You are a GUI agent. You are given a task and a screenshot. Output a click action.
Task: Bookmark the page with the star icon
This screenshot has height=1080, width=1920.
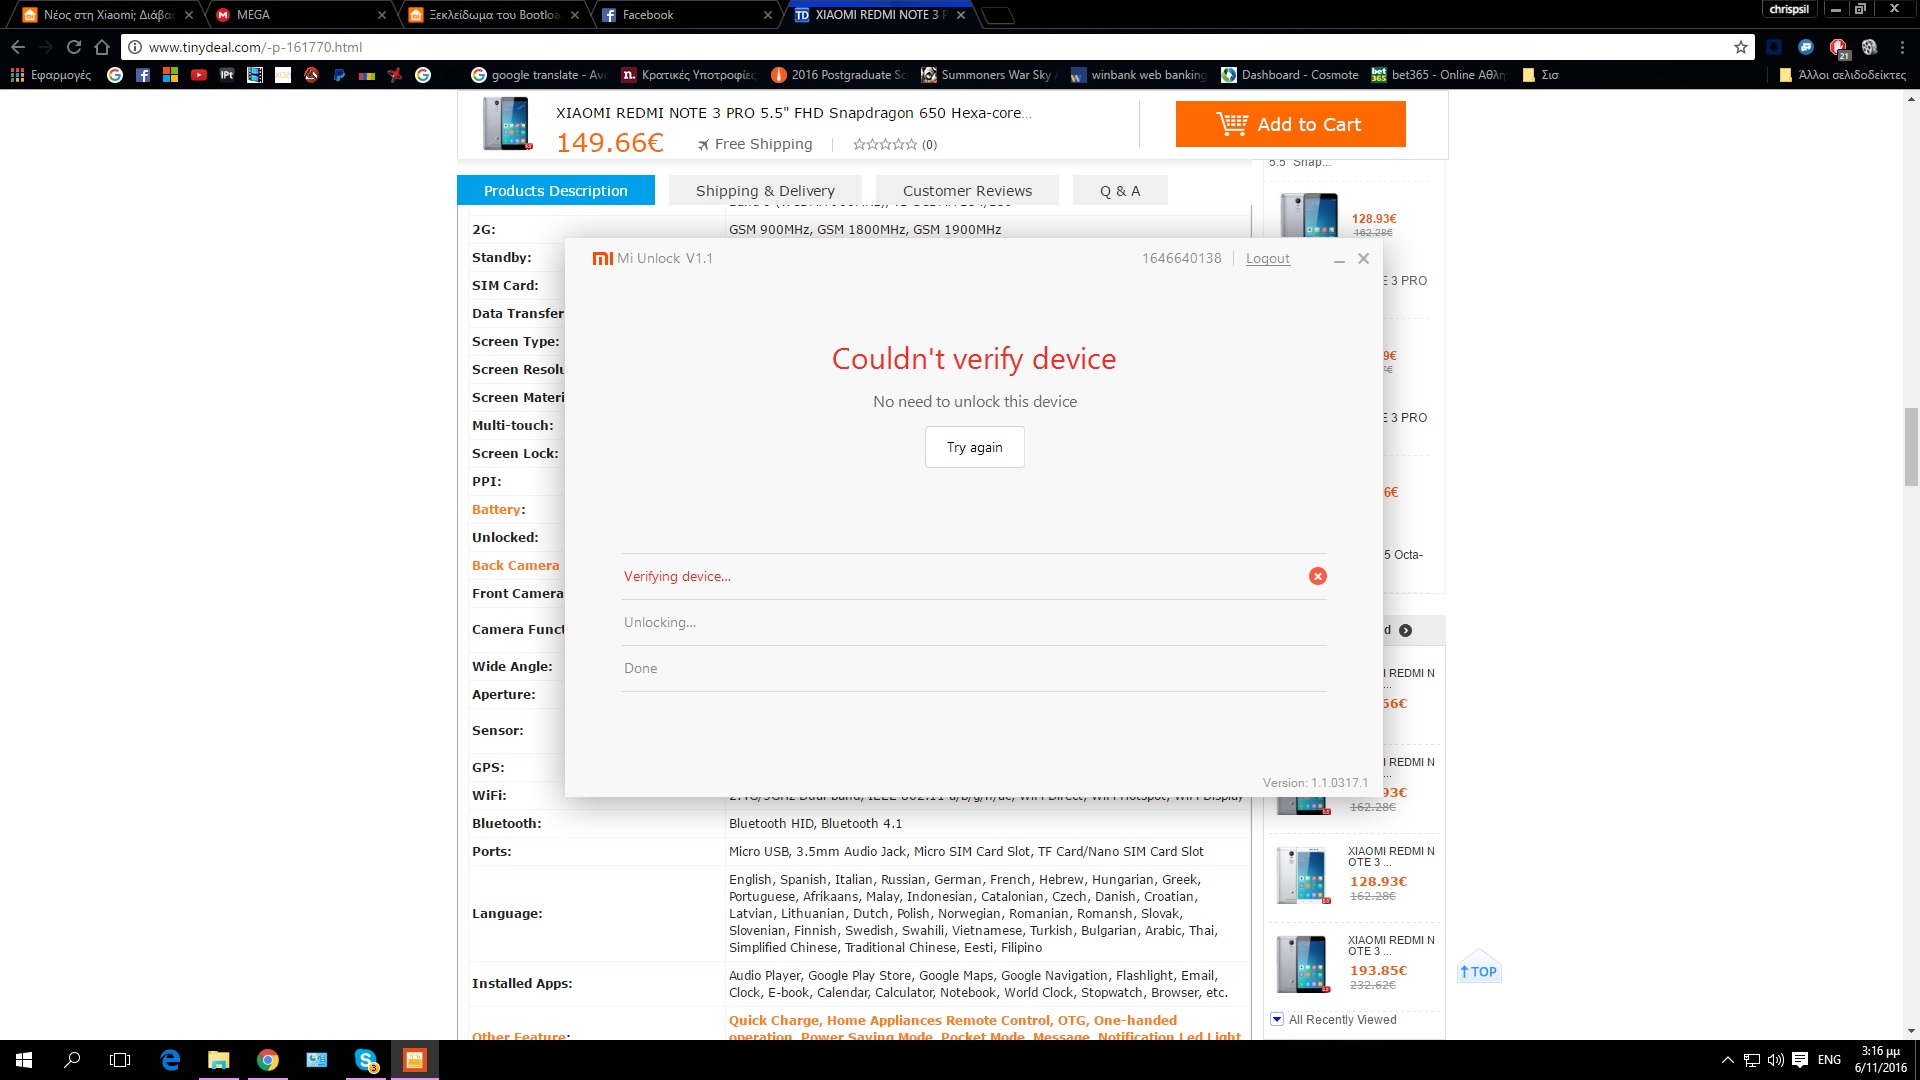(x=1740, y=47)
